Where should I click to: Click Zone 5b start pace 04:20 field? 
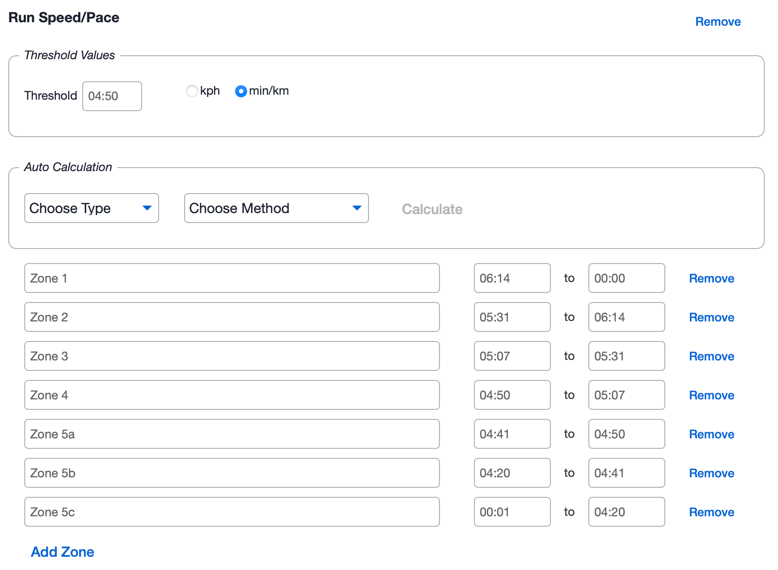click(x=512, y=473)
